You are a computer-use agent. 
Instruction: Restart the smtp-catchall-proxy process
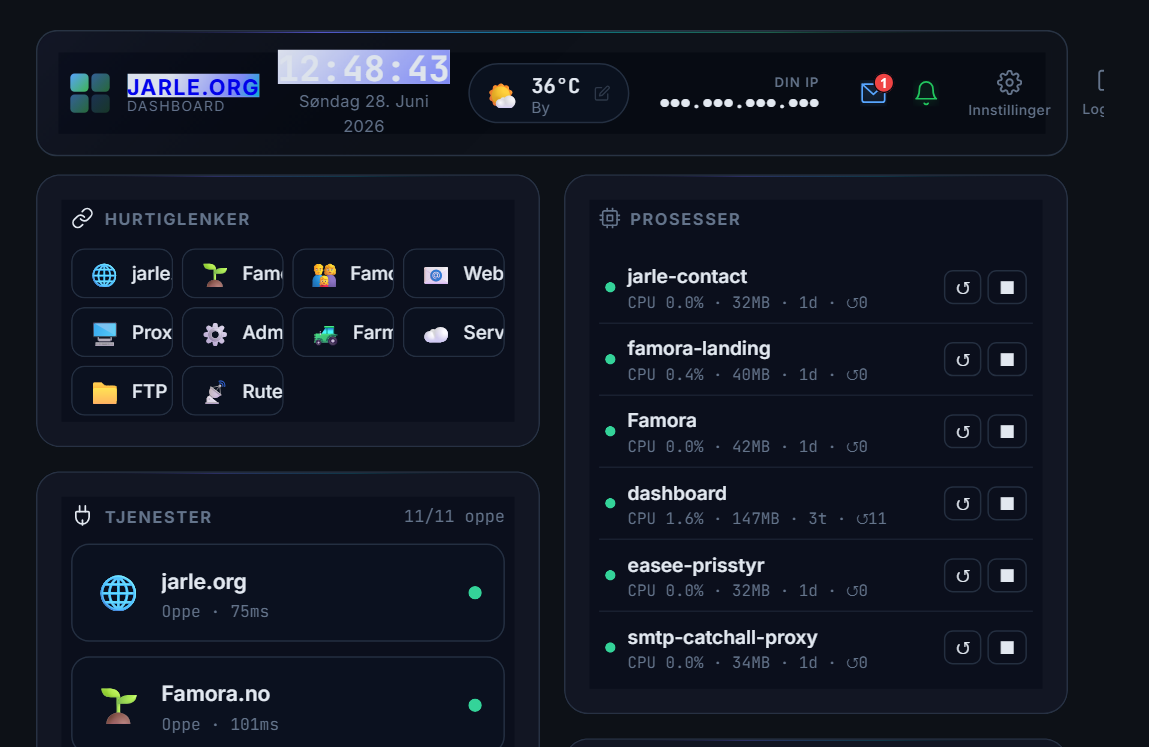(963, 647)
